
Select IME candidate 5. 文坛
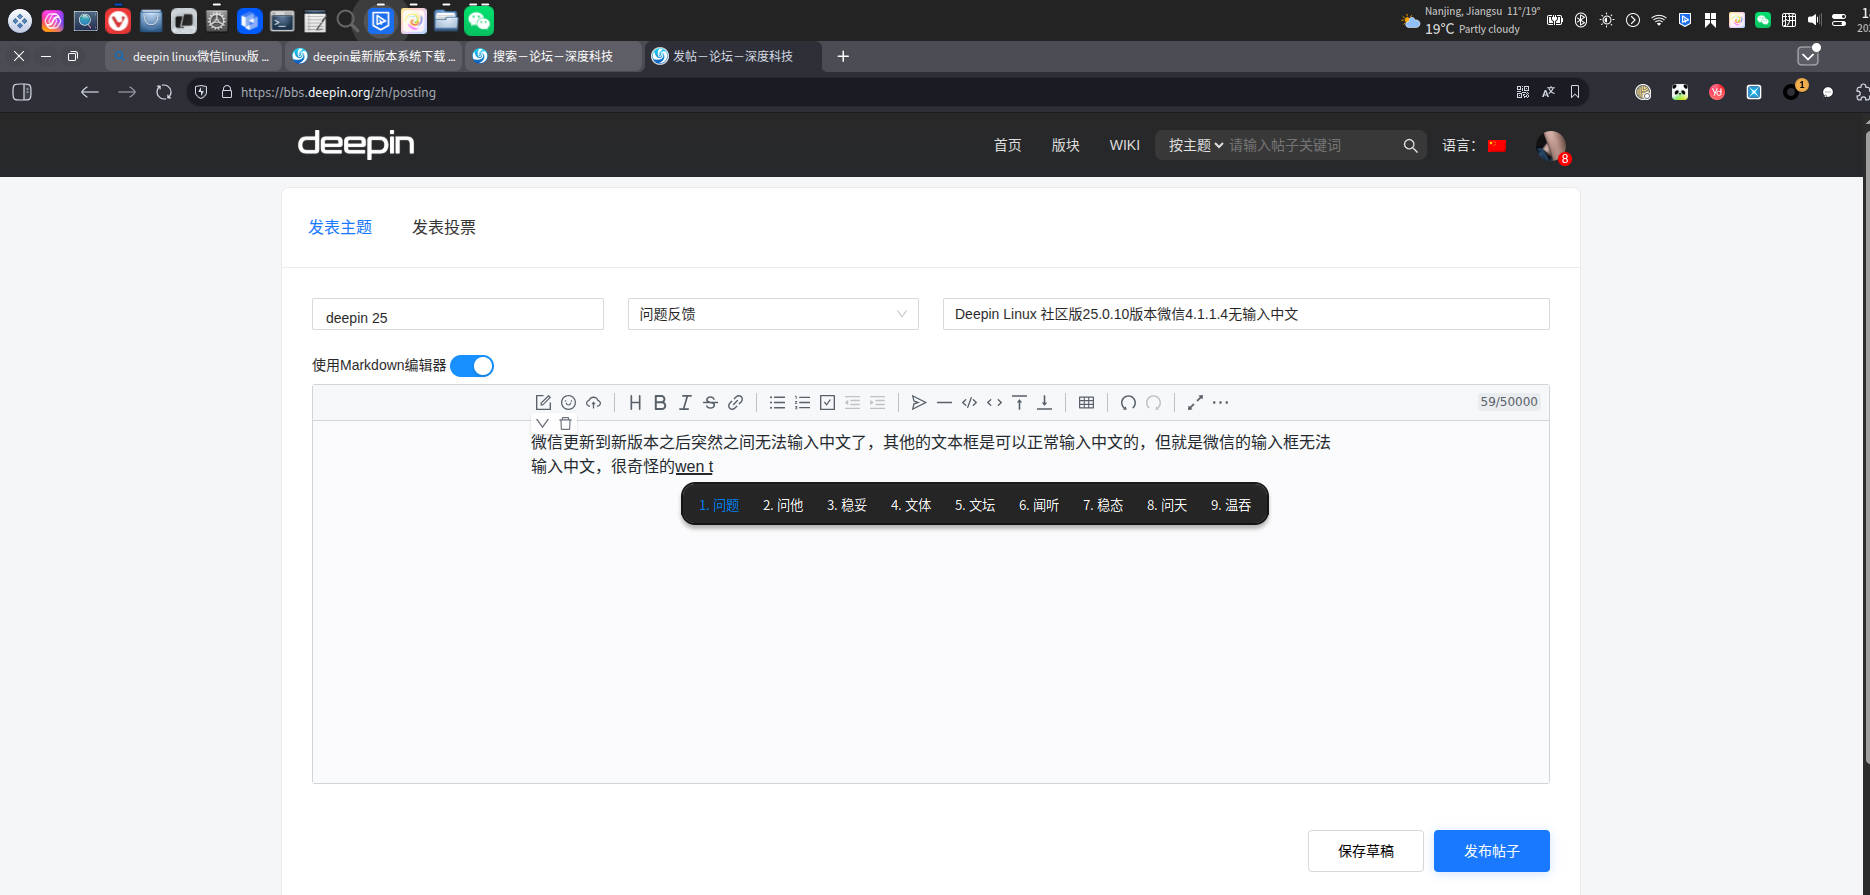pos(975,505)
